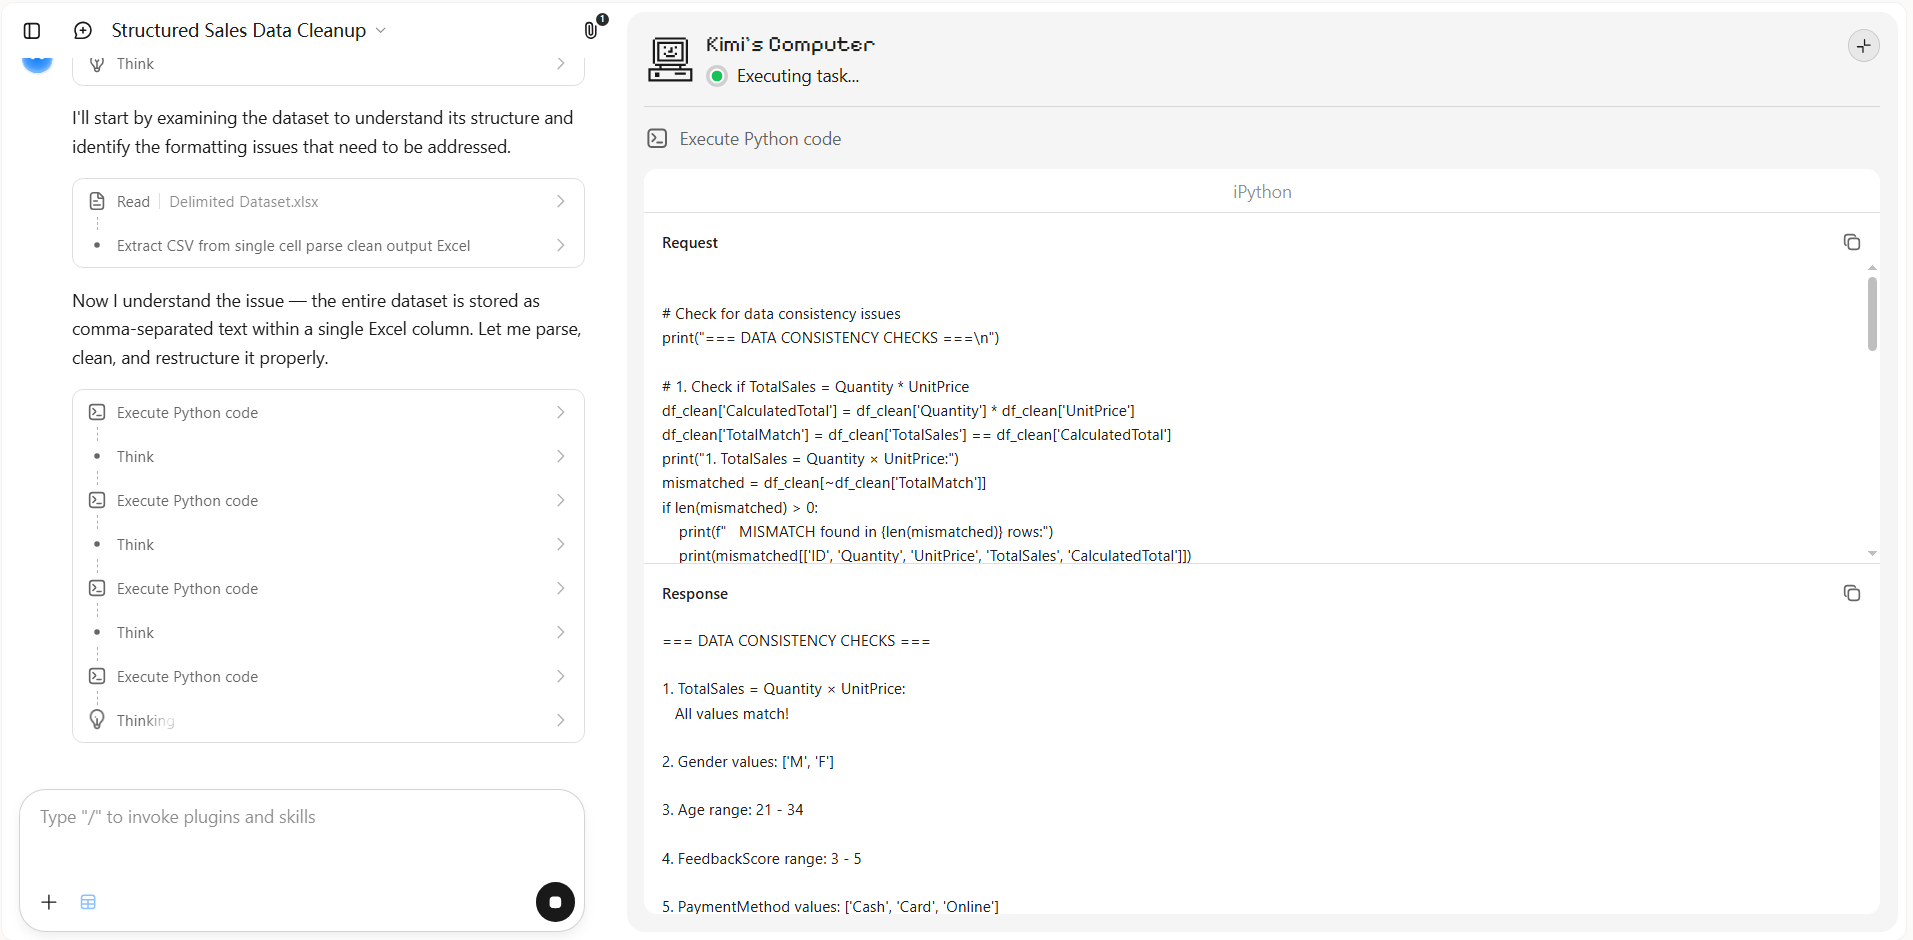This screenshot has height=940, width=1913.
Task: Stop the running task with the stop button
Action: pyautogui.click(x=555, y=902)
